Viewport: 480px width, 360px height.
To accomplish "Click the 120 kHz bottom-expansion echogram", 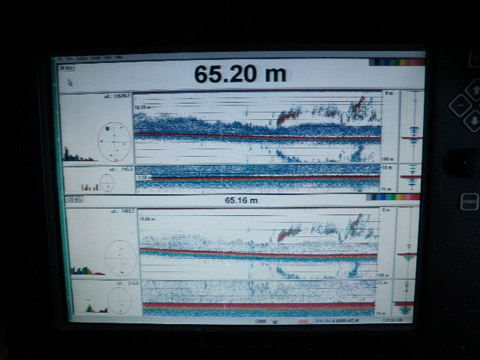I will click(260, 298).
